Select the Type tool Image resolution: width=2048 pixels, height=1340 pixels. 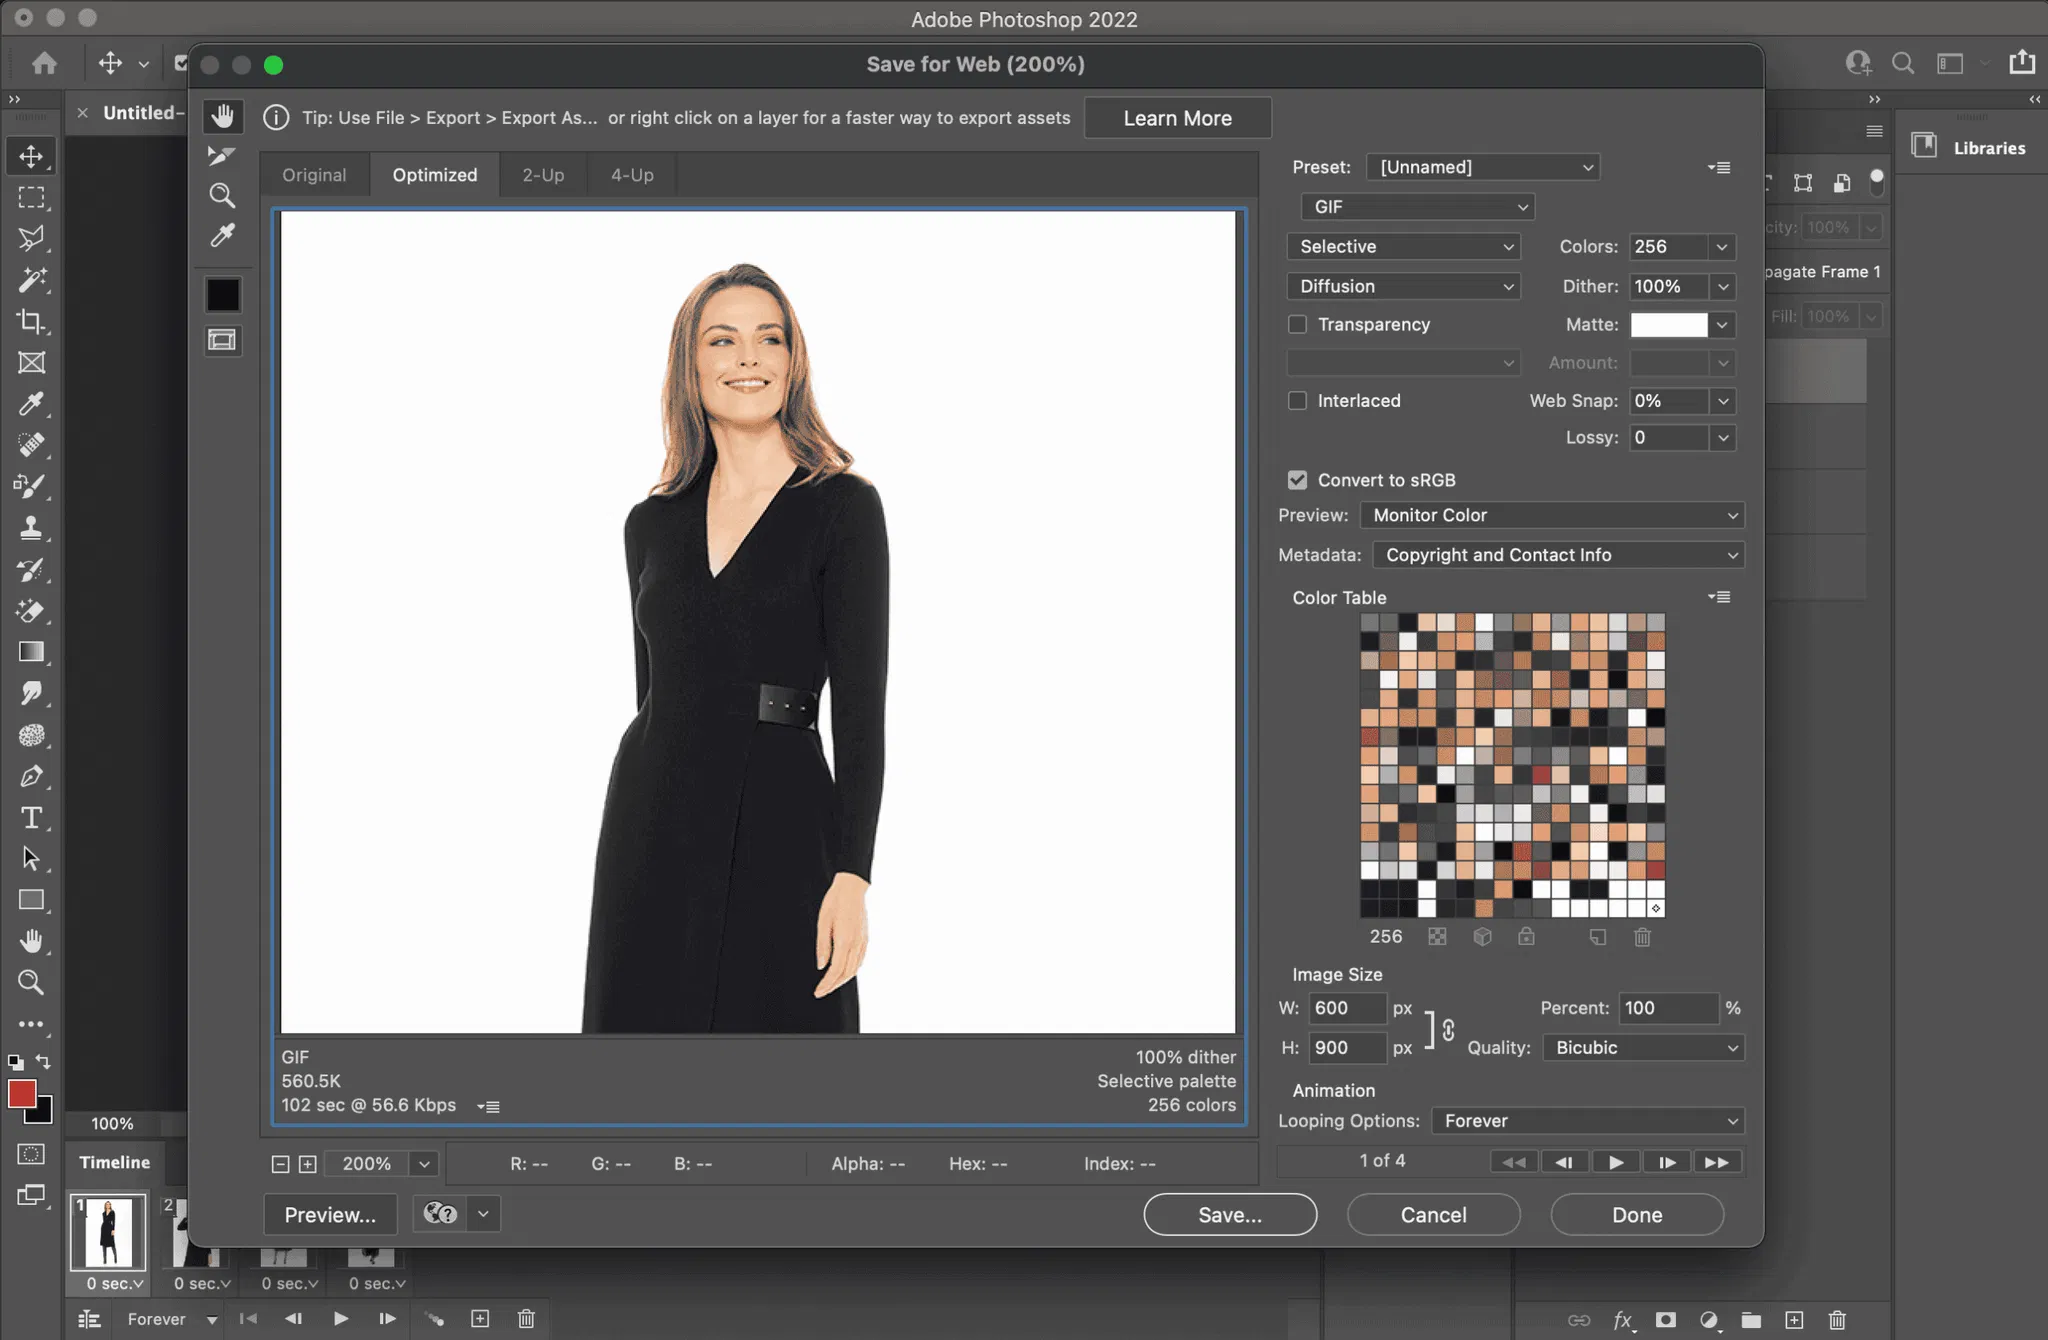[31, 818]
